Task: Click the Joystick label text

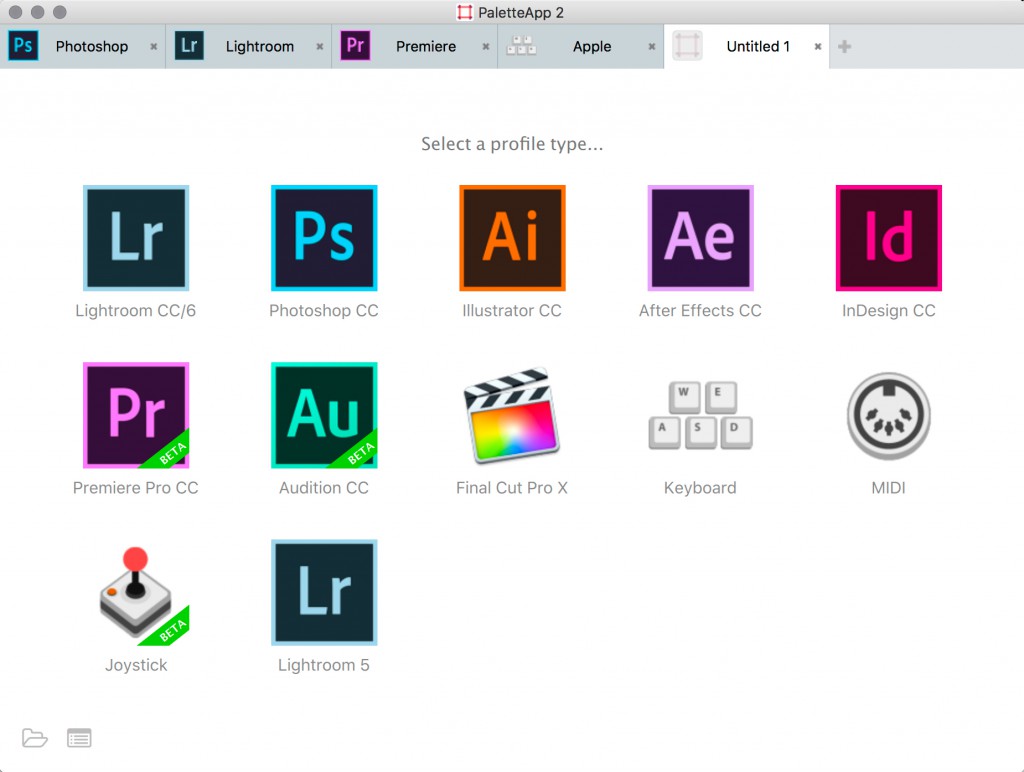Action: (136, 665)
